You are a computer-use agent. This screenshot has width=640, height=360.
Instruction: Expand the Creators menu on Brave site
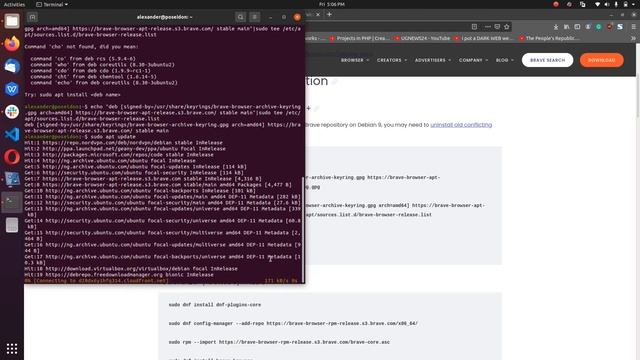[x=392, y=60]
